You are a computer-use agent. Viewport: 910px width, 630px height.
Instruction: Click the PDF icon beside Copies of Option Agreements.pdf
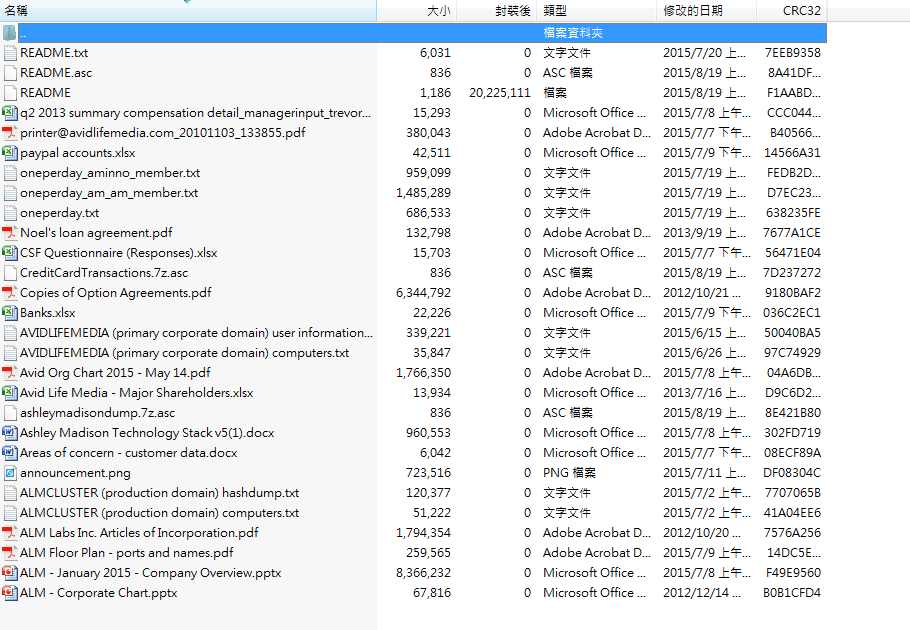tap(10, 293)
